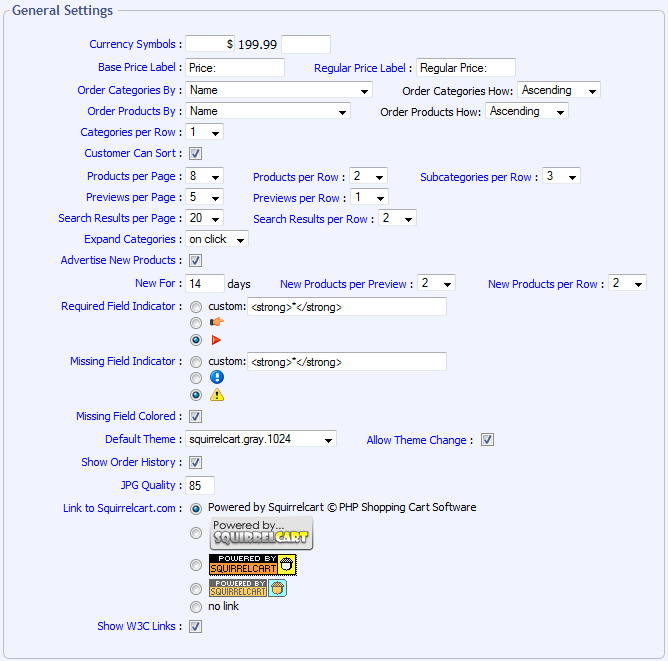Select the 'no link' radio option
Viewport: 668px width, 661px height.
(196, 606)
